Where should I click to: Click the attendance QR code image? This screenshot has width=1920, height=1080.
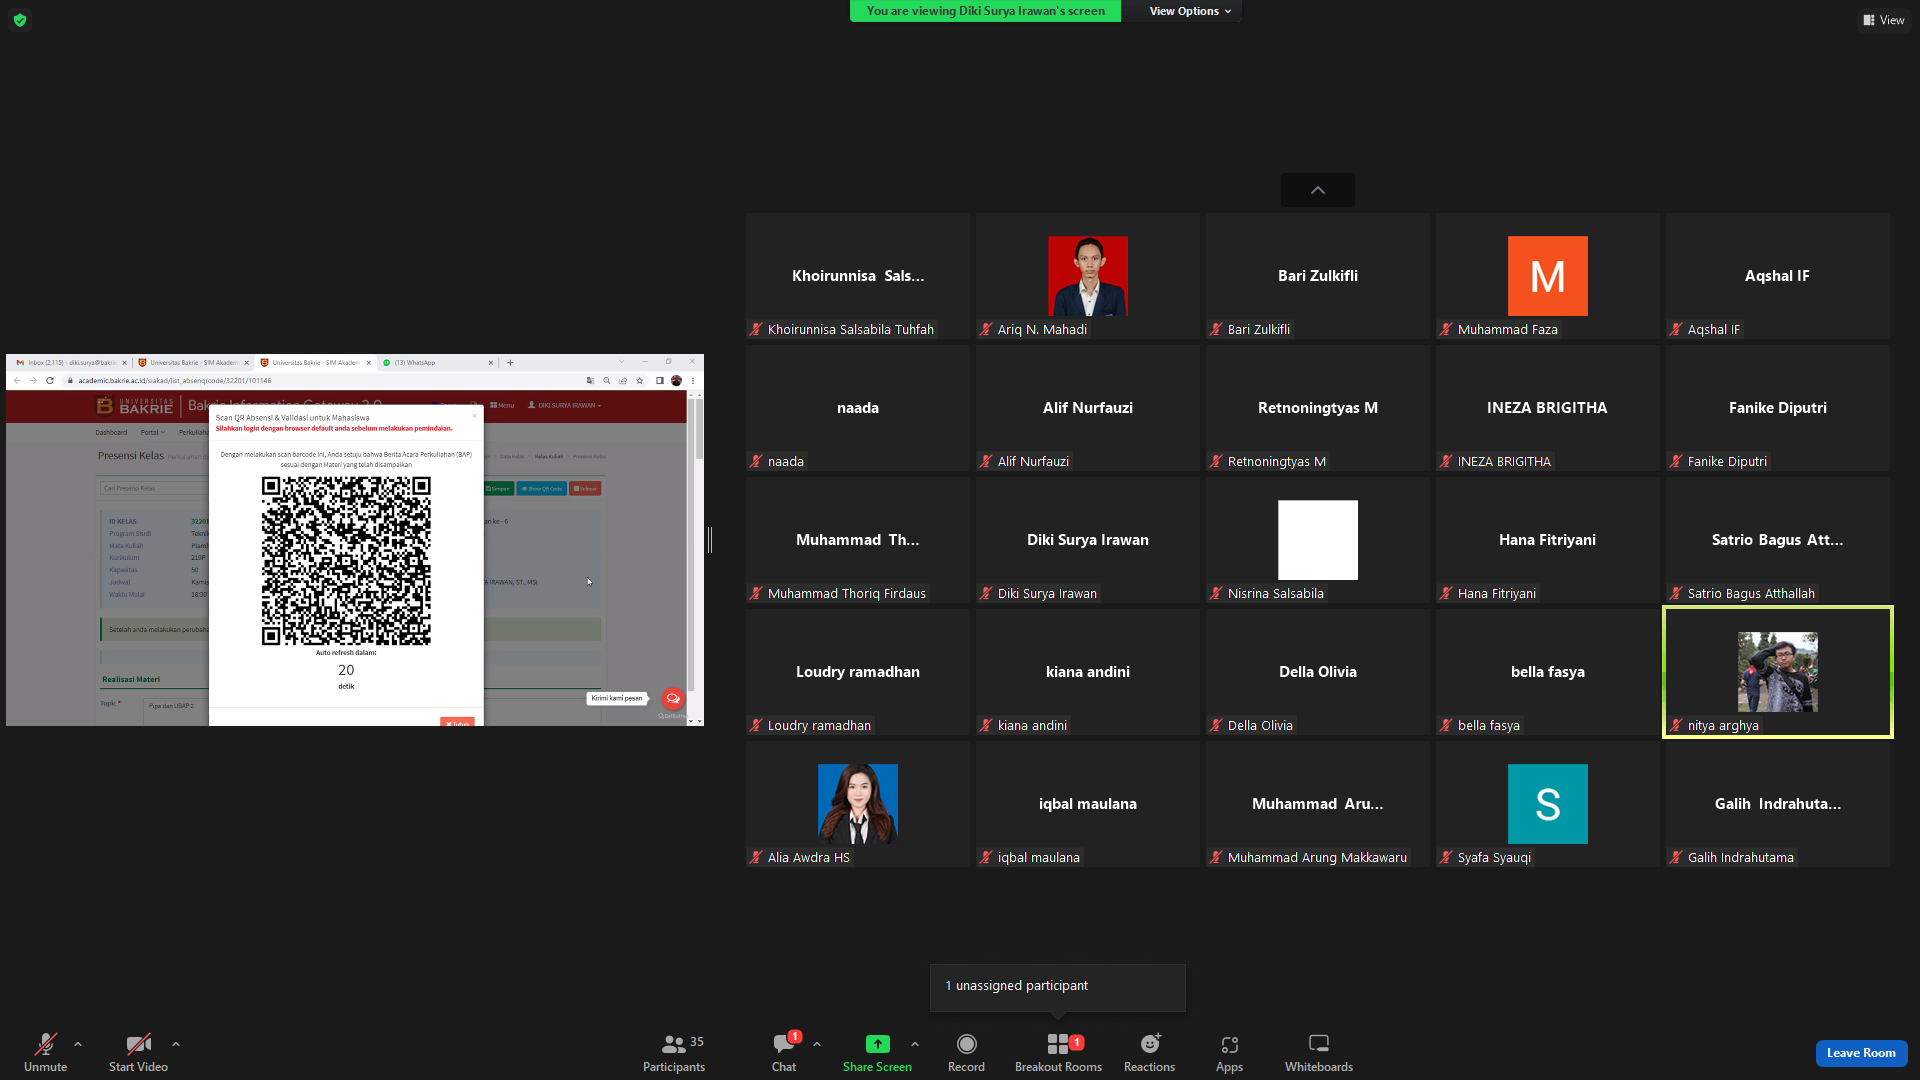coord(346,561)
